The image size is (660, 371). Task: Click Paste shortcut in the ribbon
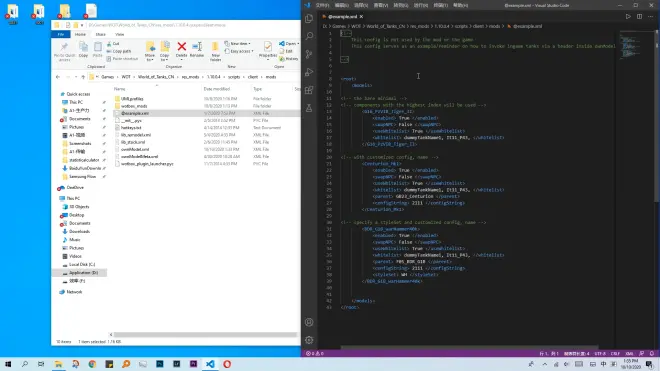(x=122, y=59)
